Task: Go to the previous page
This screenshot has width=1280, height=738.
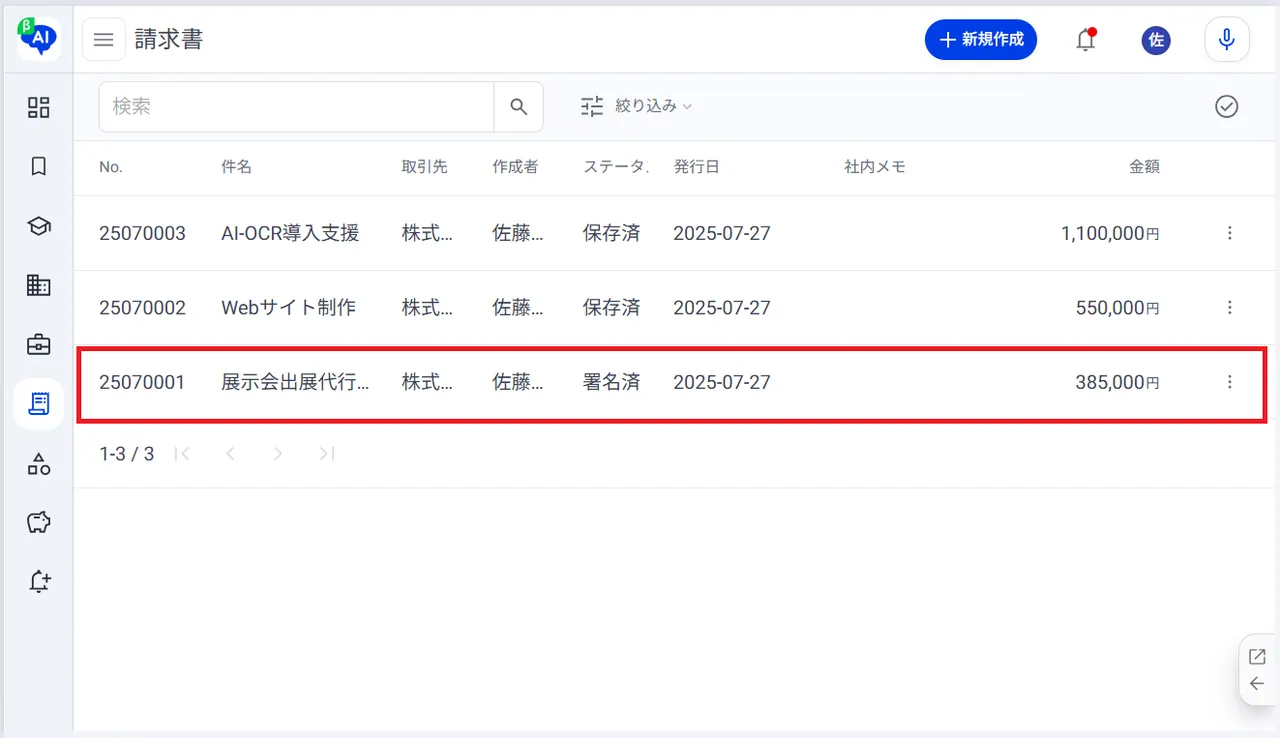Action: [x=230, y=454]
